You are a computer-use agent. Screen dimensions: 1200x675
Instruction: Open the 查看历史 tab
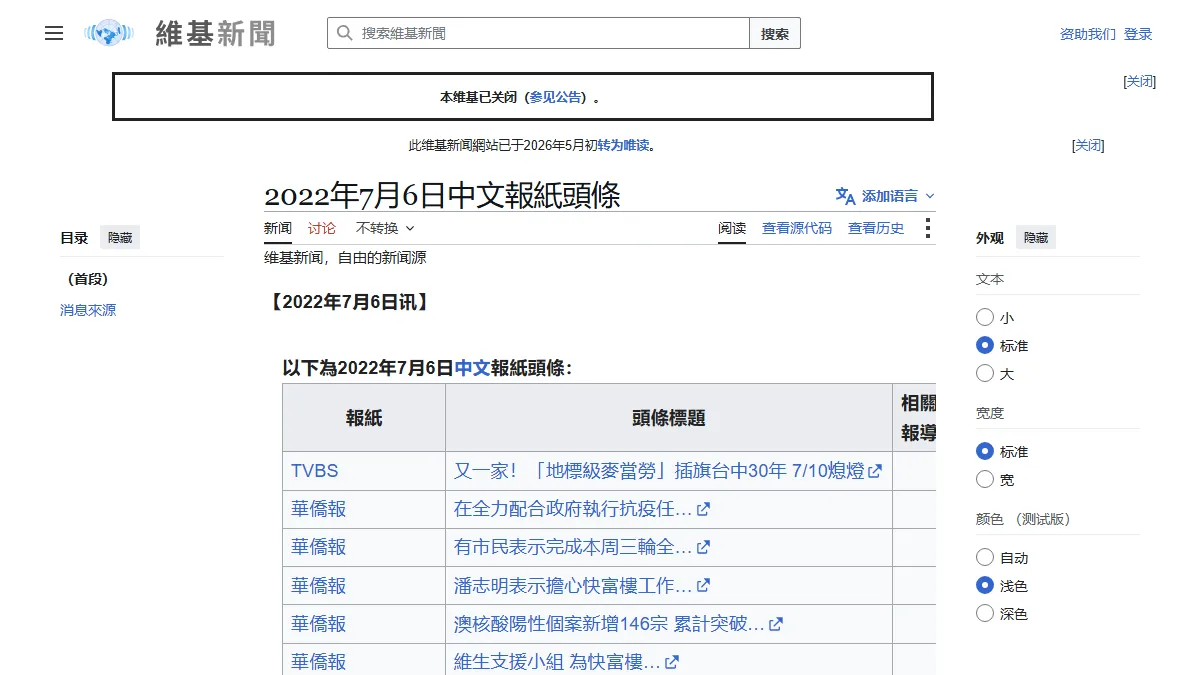coord(876,228)
